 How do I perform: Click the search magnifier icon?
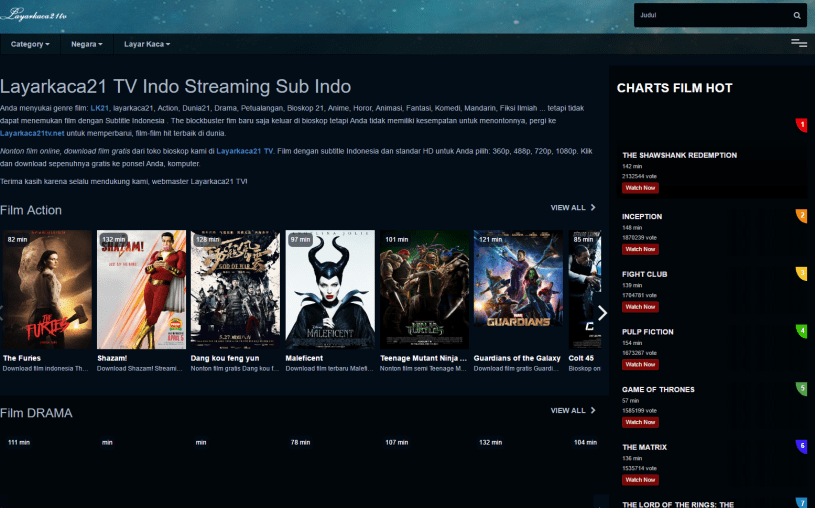[796, 16]
